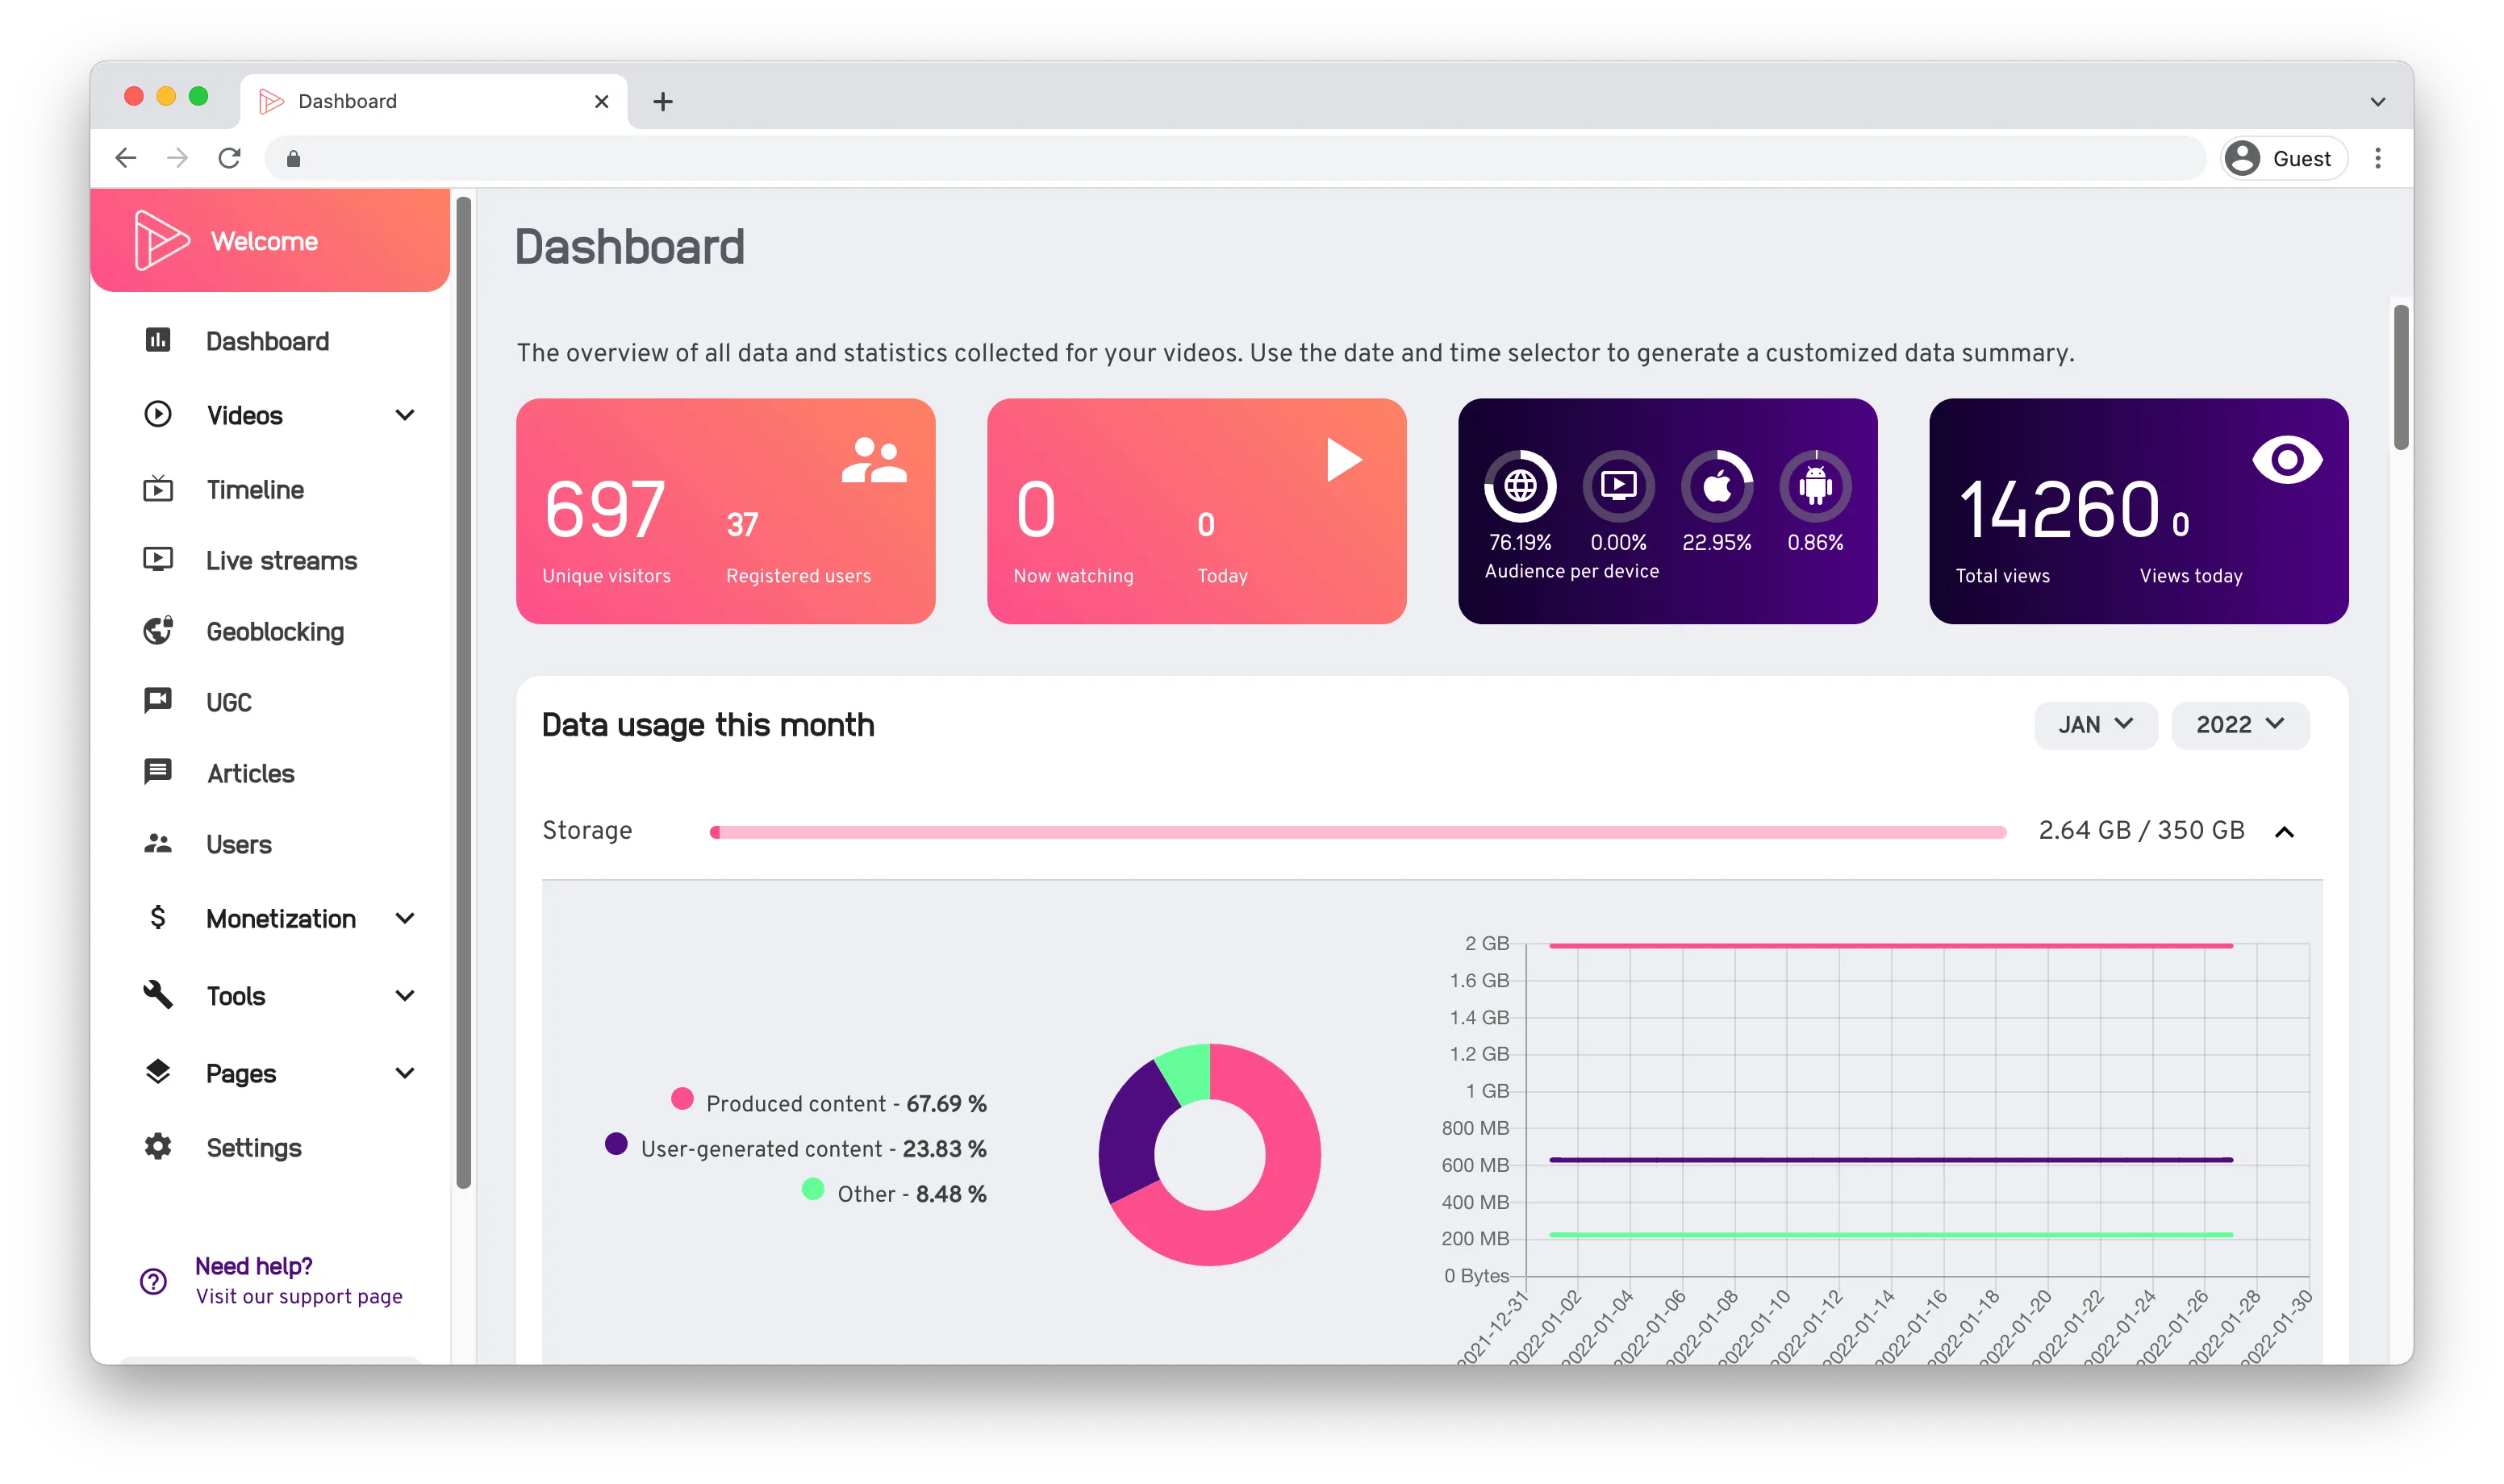Click the purple User-generated content legend dot
This screenshot has height=1484, width=2504.
point(616,1143)
